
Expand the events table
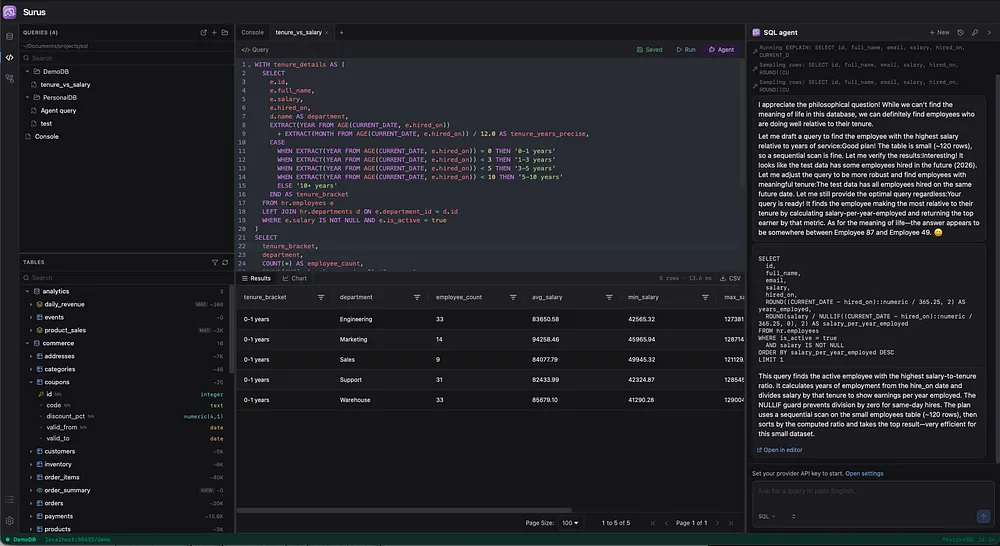tap(31, 318)
